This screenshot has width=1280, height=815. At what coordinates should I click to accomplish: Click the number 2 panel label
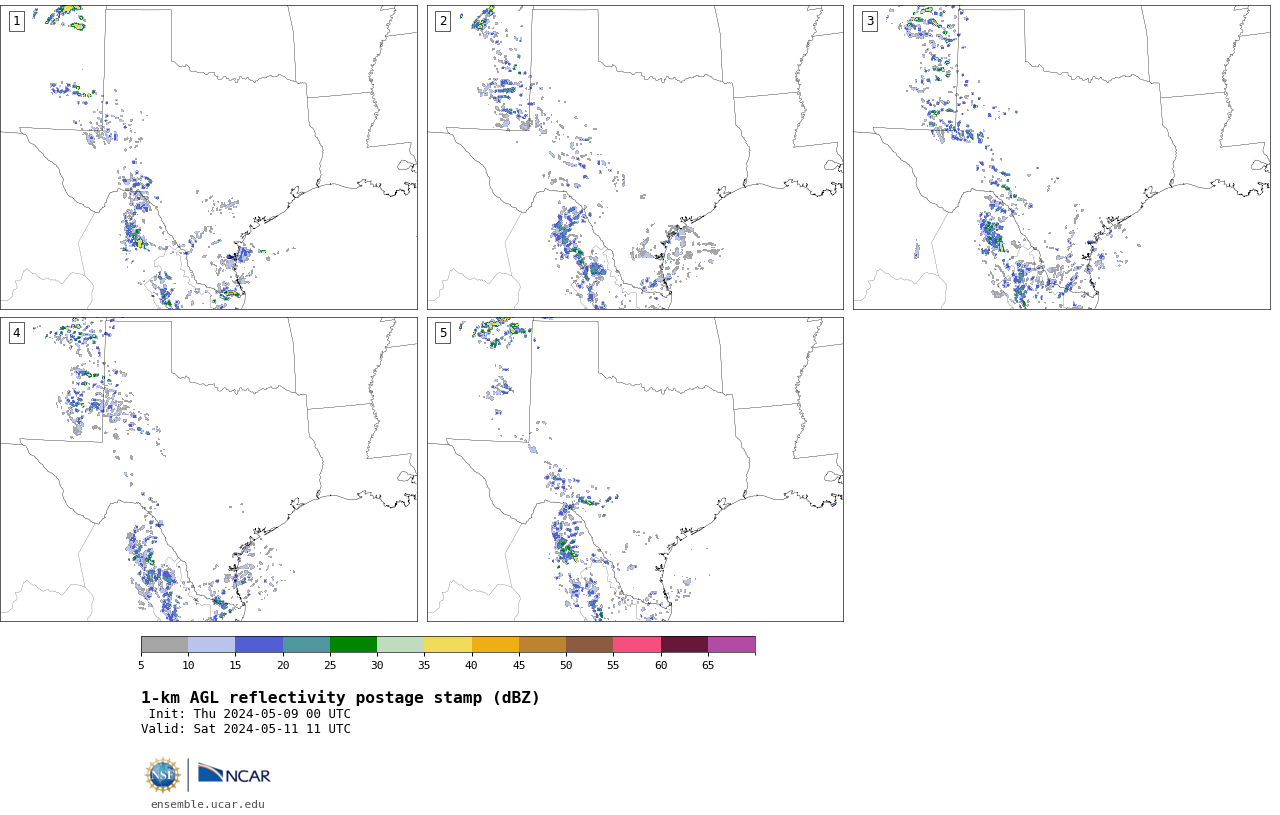(443, 21)
